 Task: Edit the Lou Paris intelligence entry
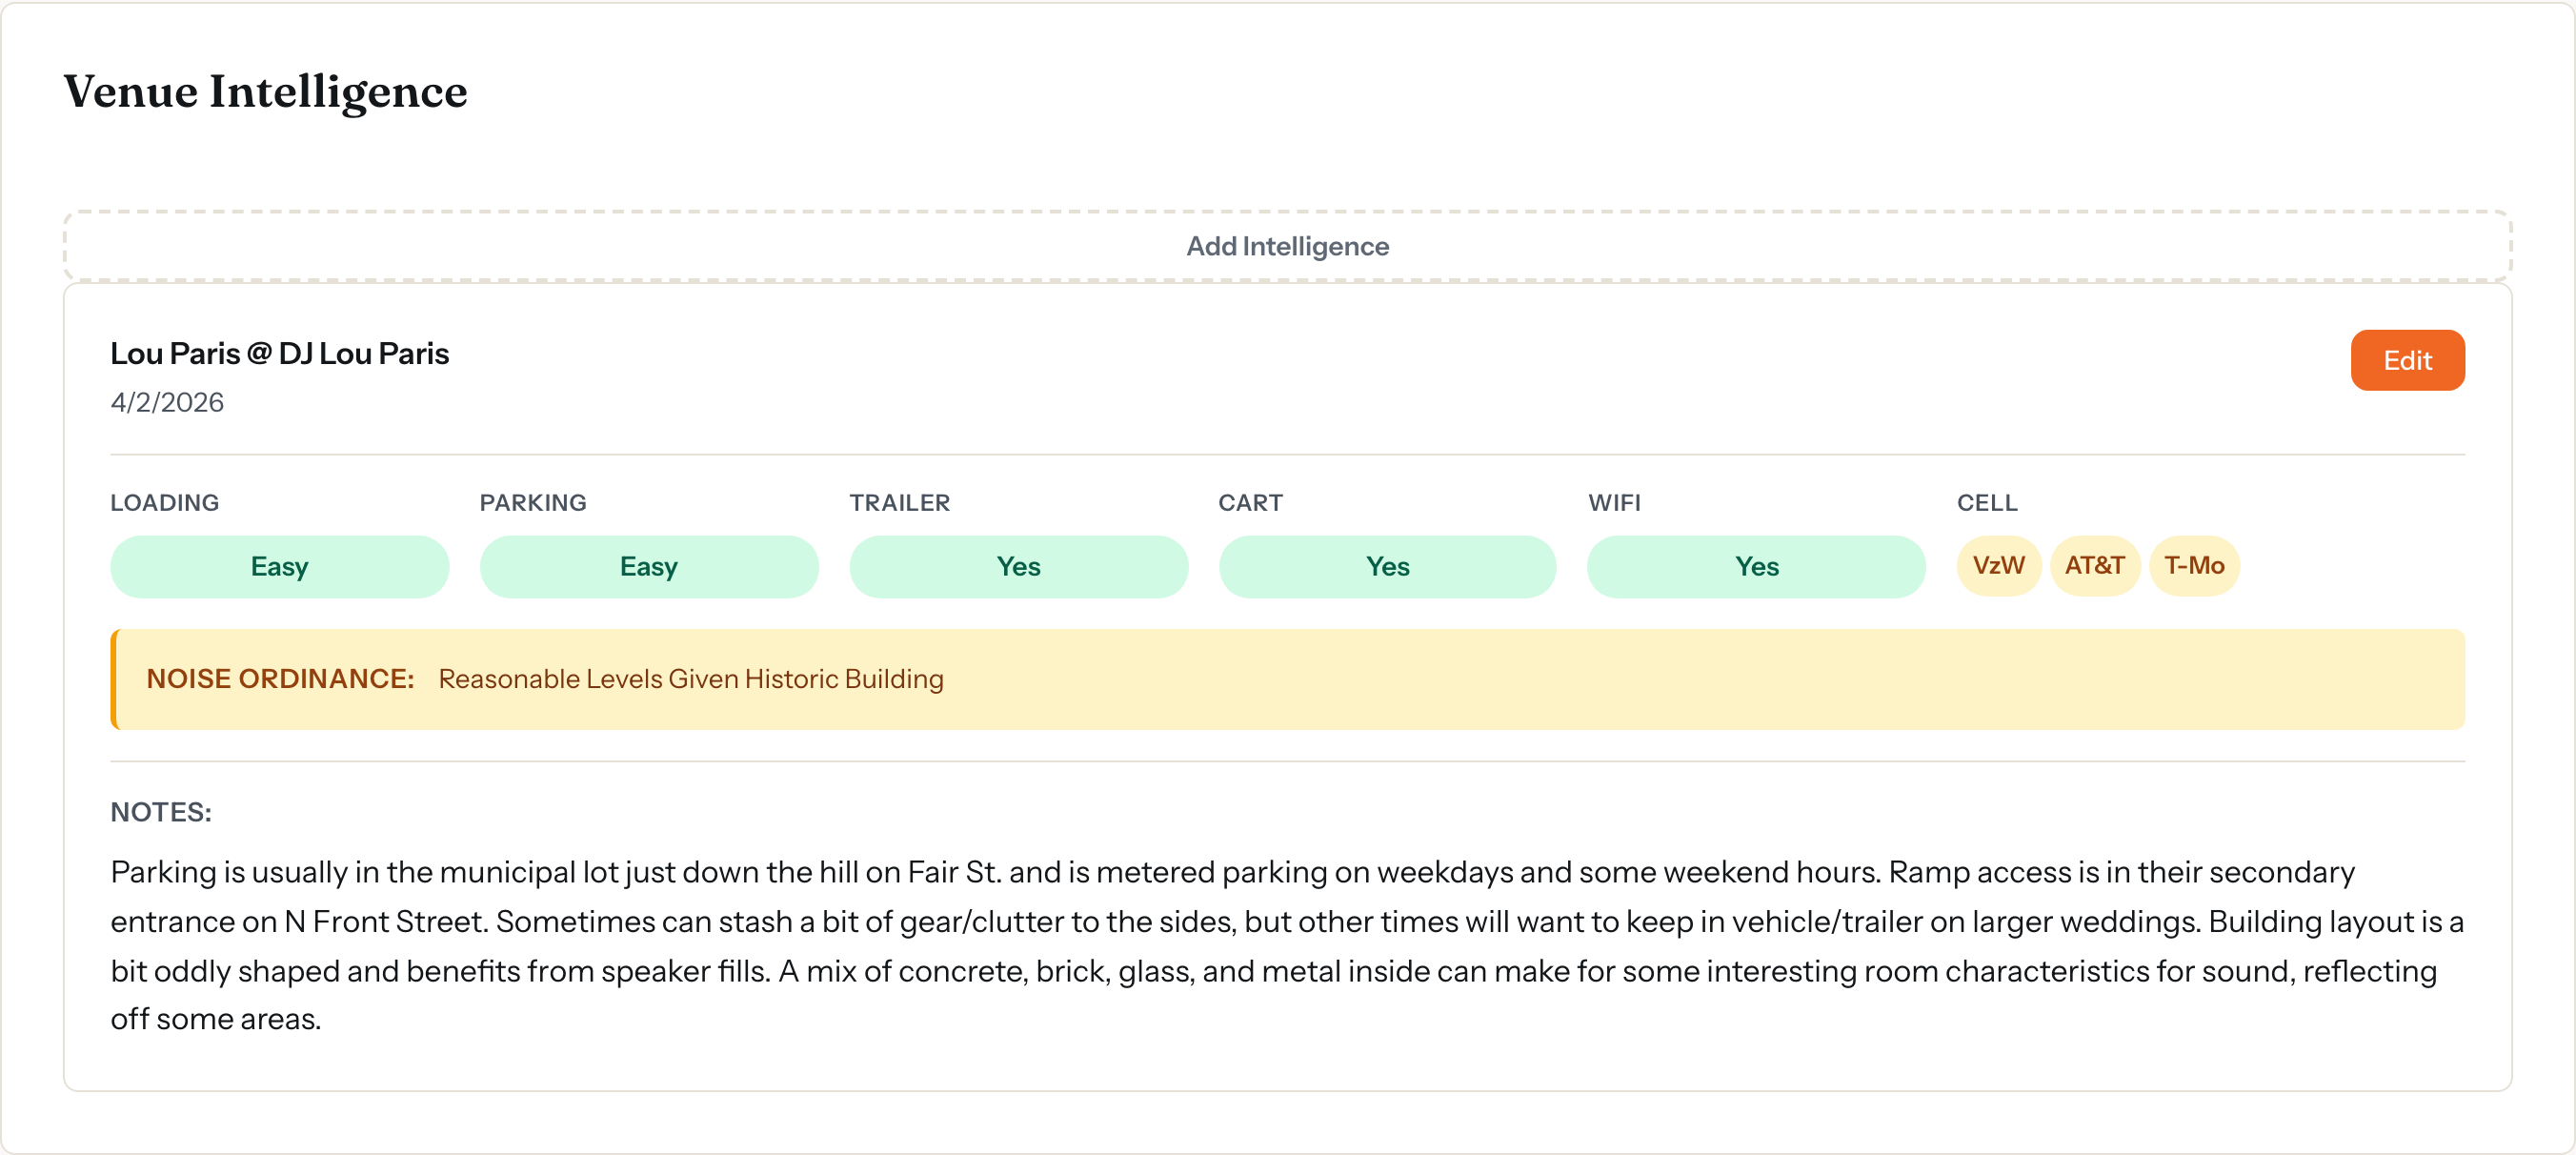(x=2407, y=360)
